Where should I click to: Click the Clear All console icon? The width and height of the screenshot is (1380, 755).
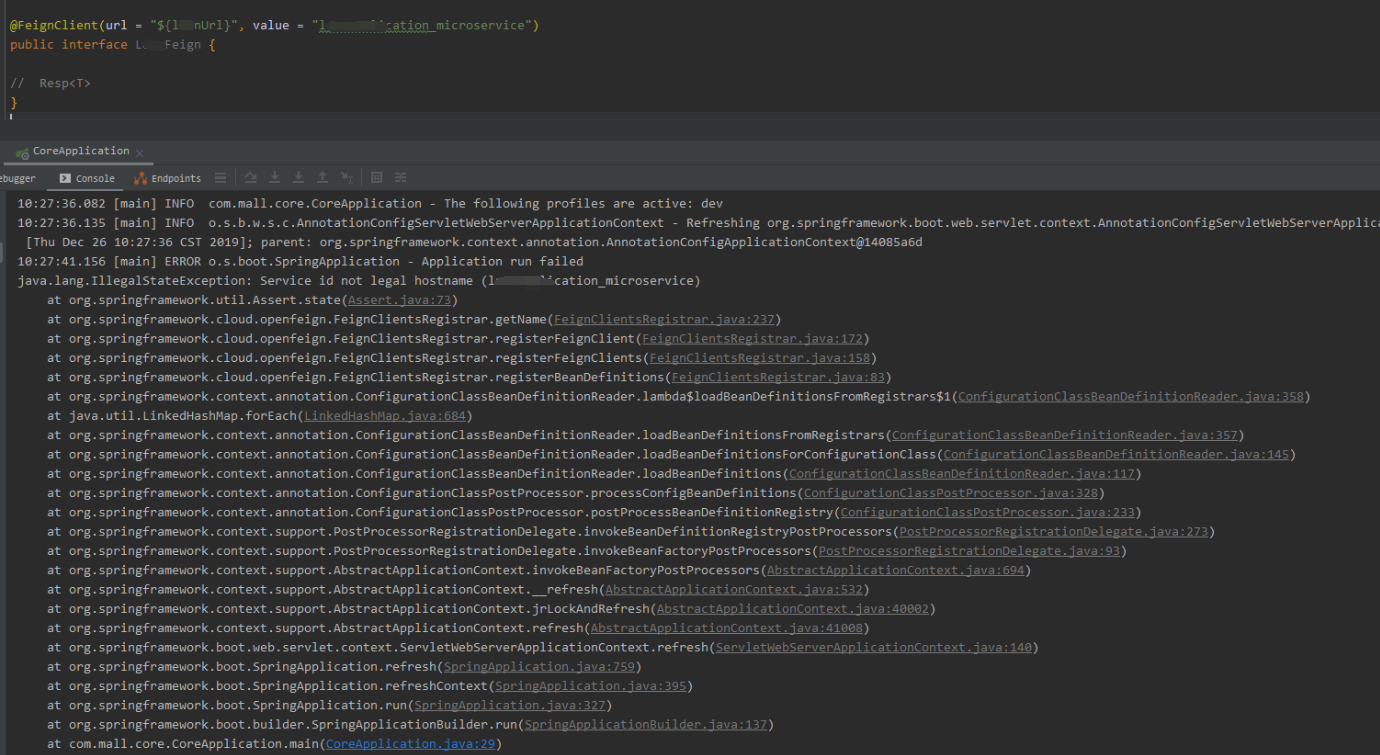coord(399,177)
